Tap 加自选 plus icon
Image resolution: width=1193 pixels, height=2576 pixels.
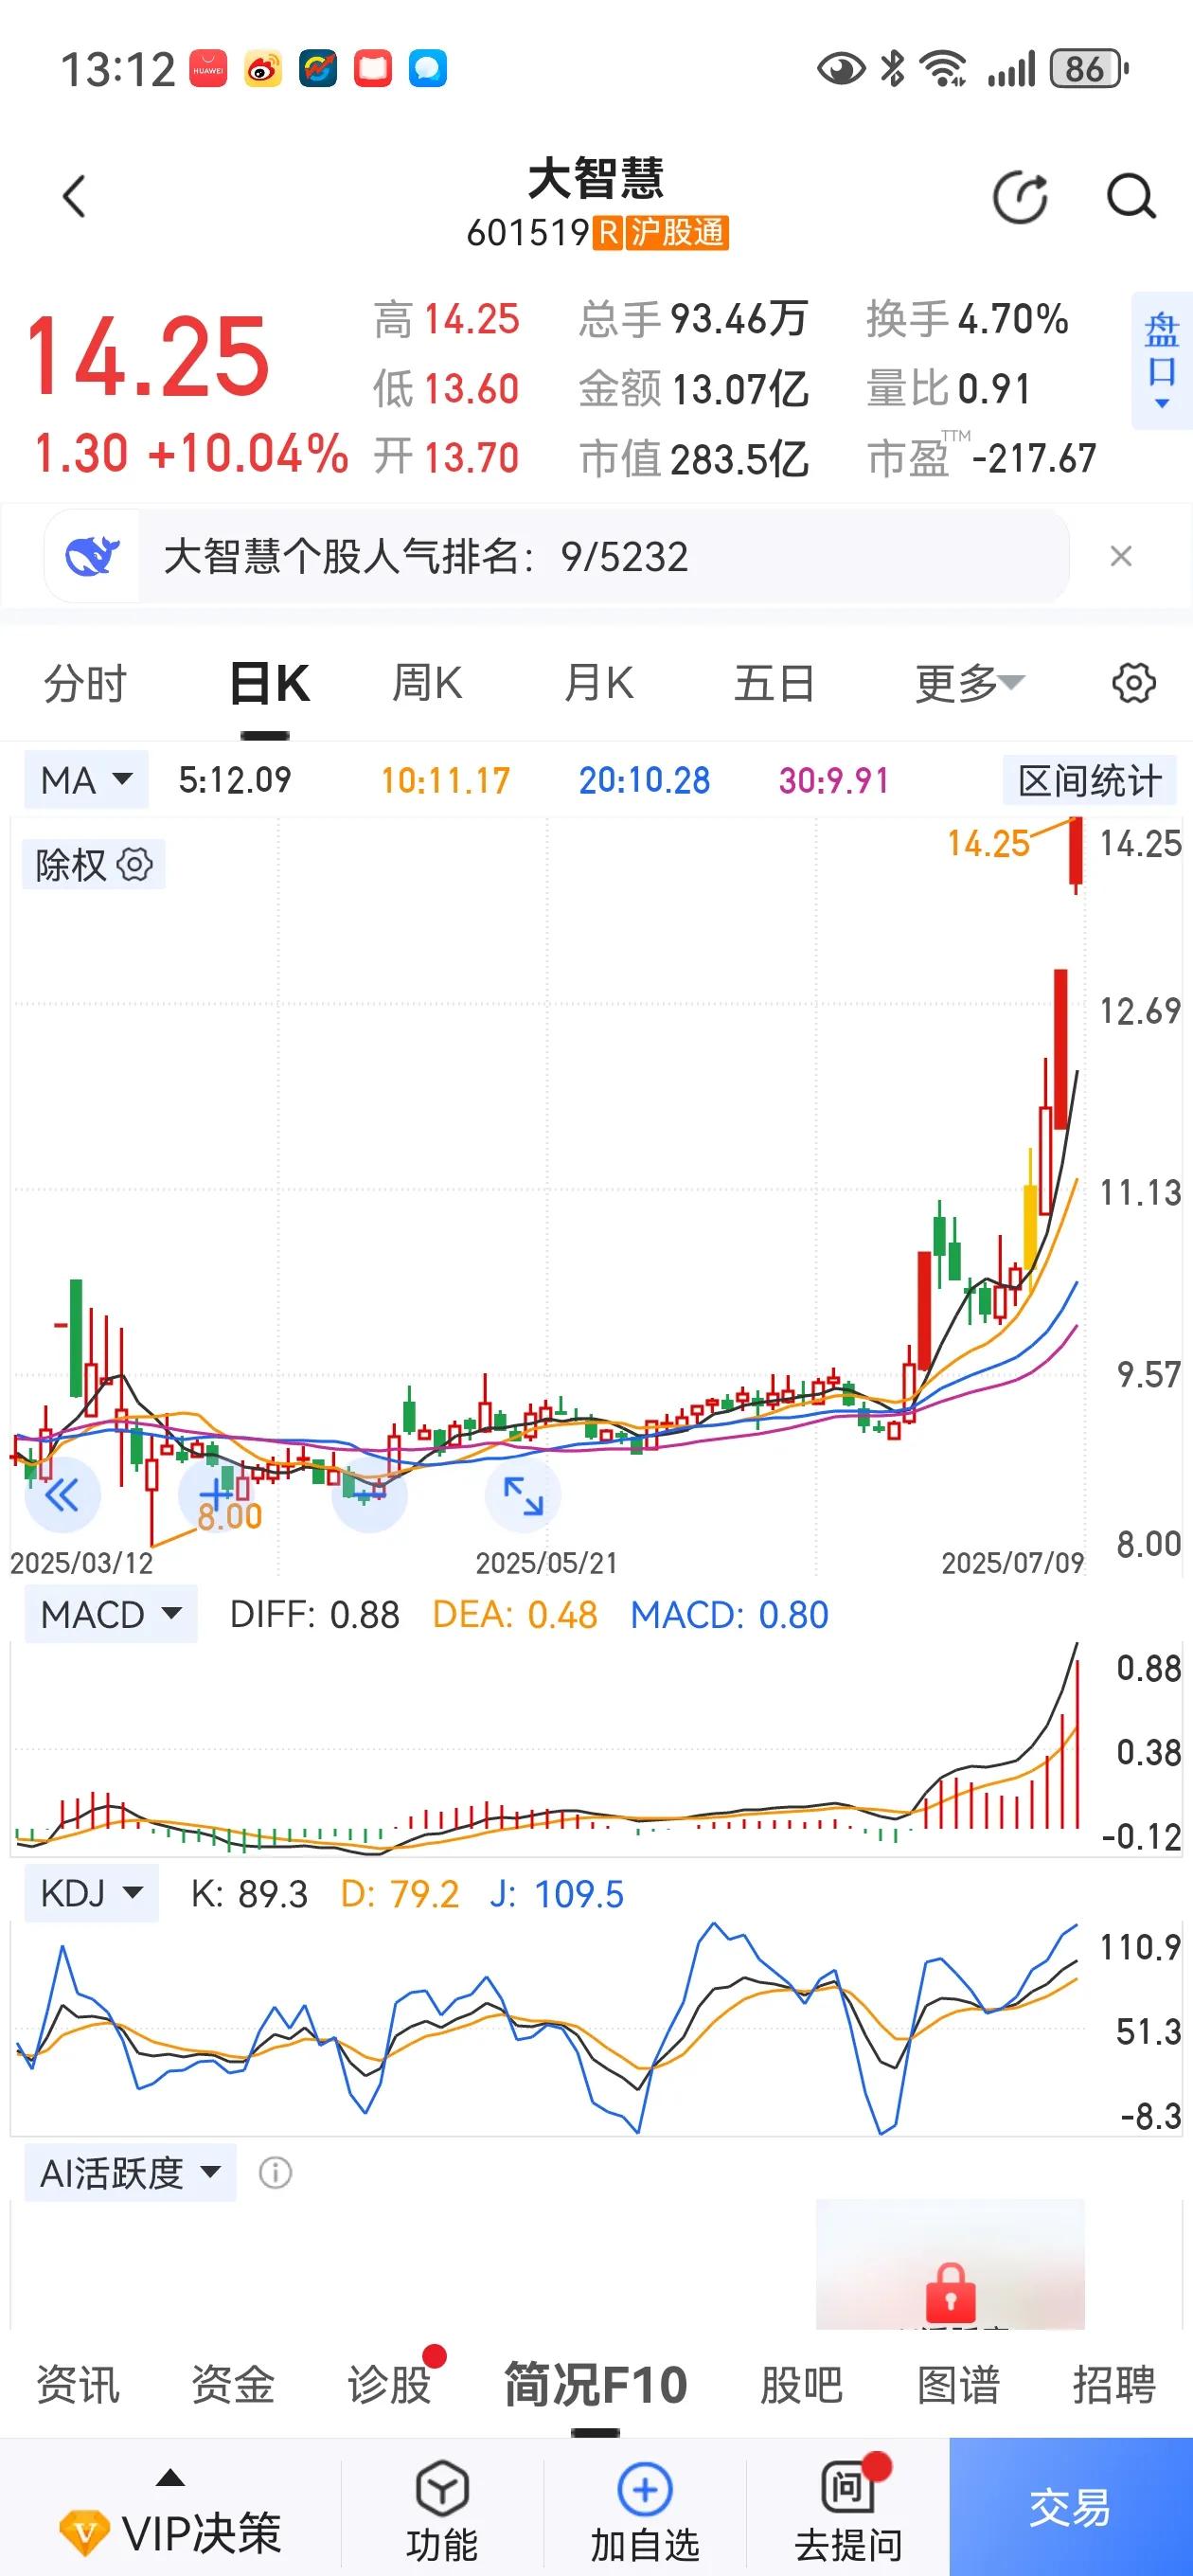(x=645, y=2489)
